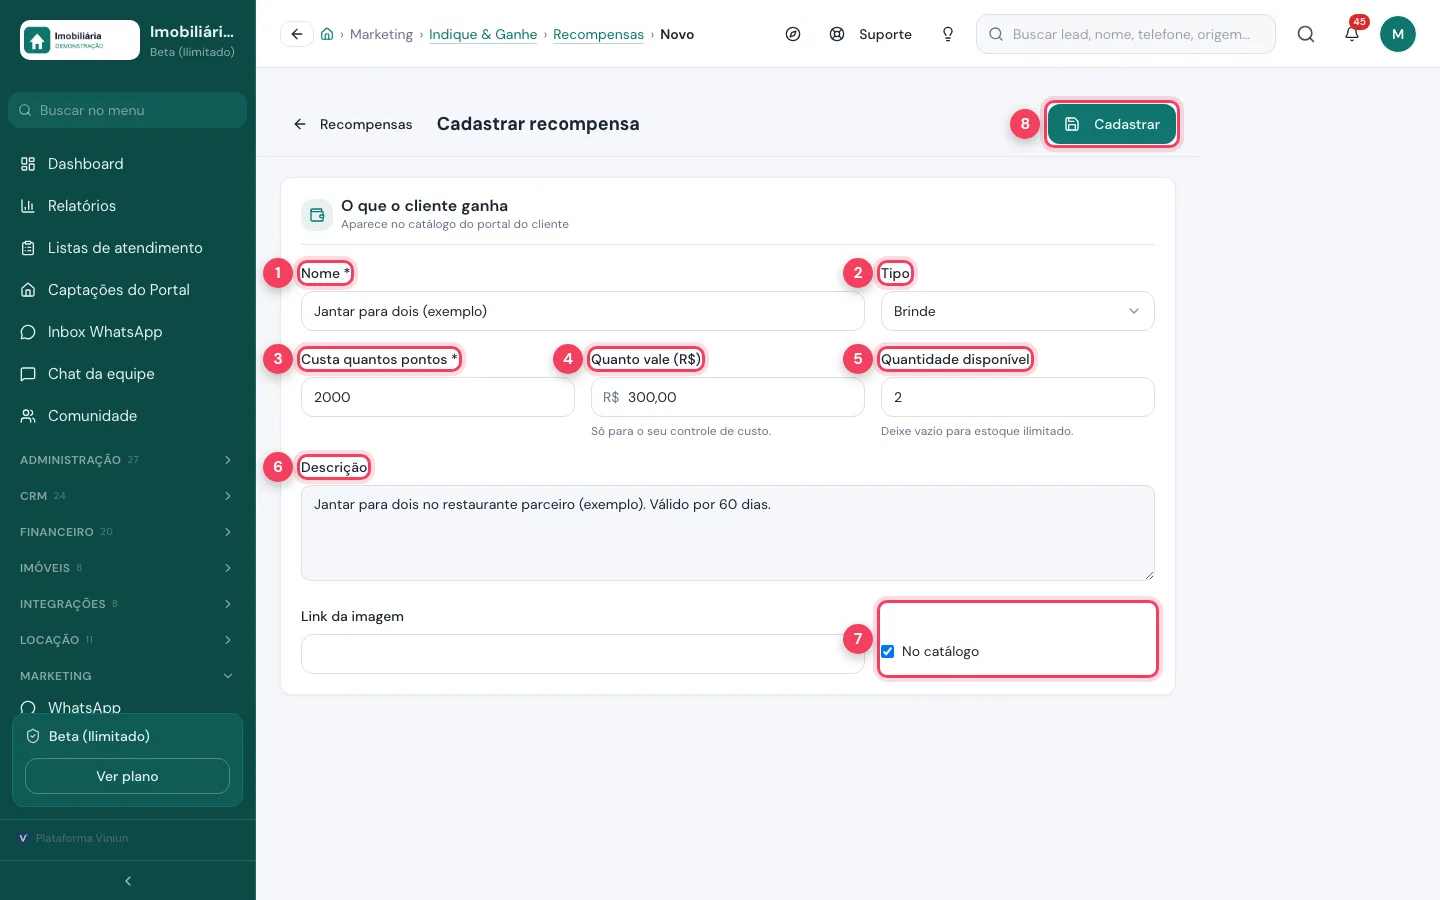1440x900 pixels.
Task: Click the Dashboard grid icon
Action: pos(28,164)
